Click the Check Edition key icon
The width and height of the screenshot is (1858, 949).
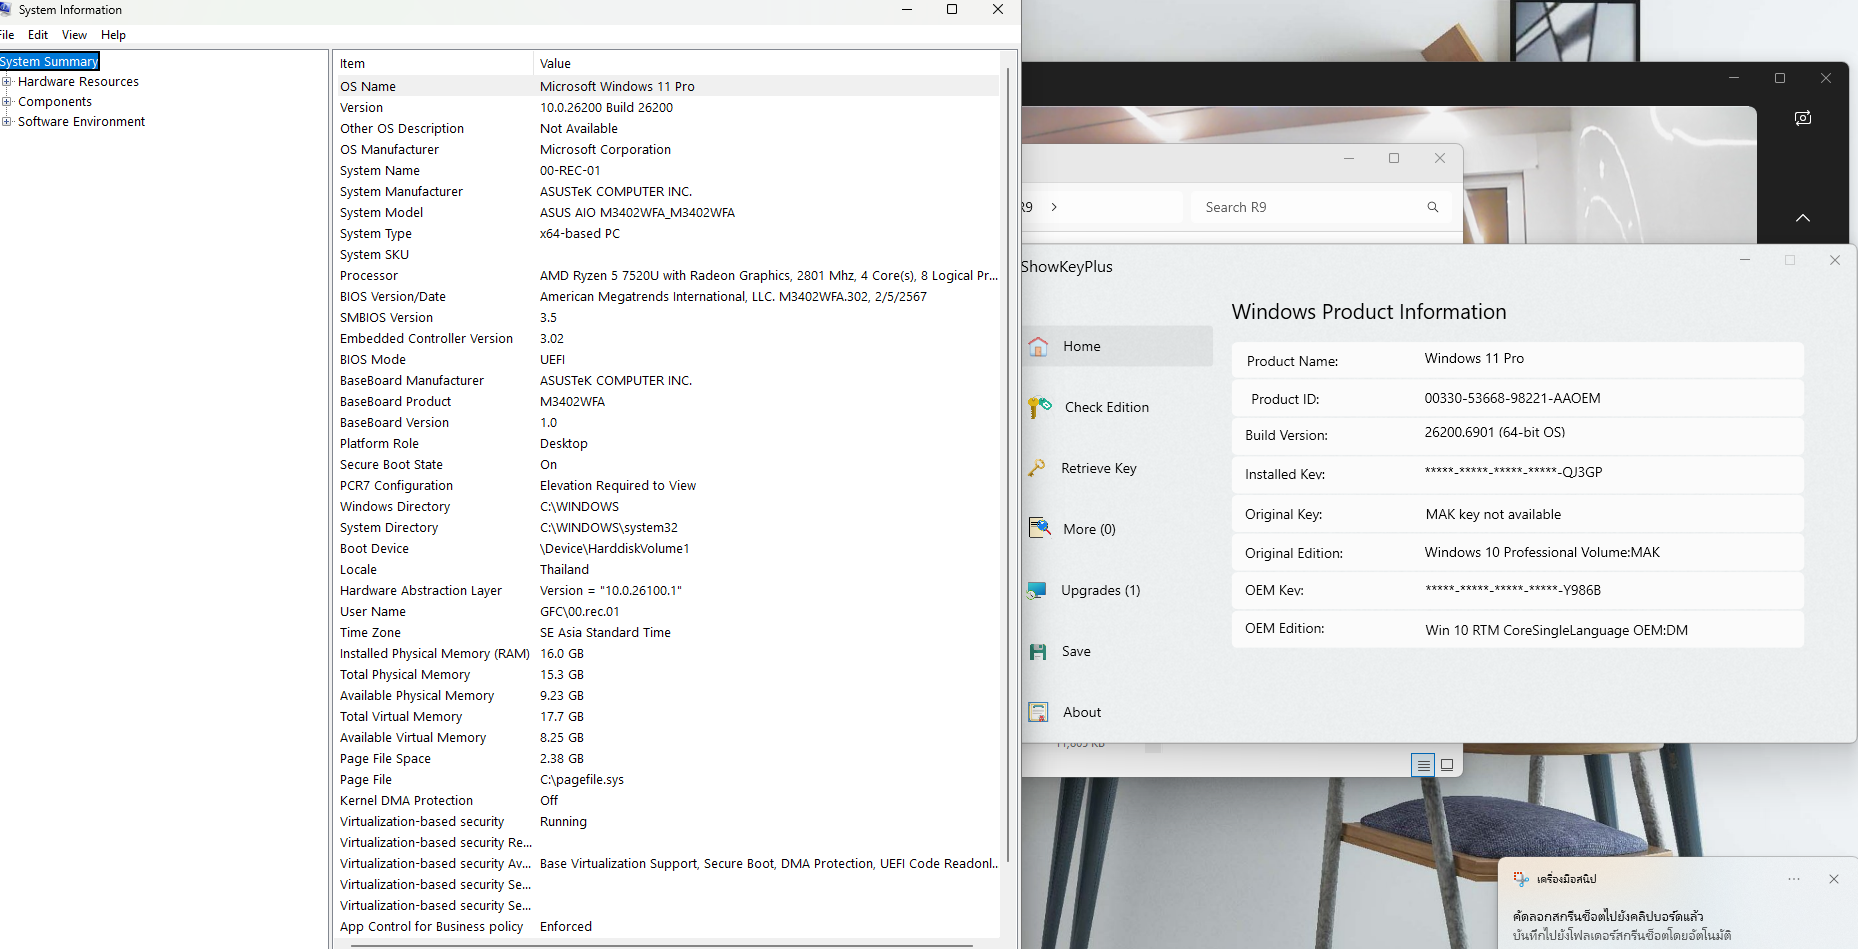pos(1040,407)
